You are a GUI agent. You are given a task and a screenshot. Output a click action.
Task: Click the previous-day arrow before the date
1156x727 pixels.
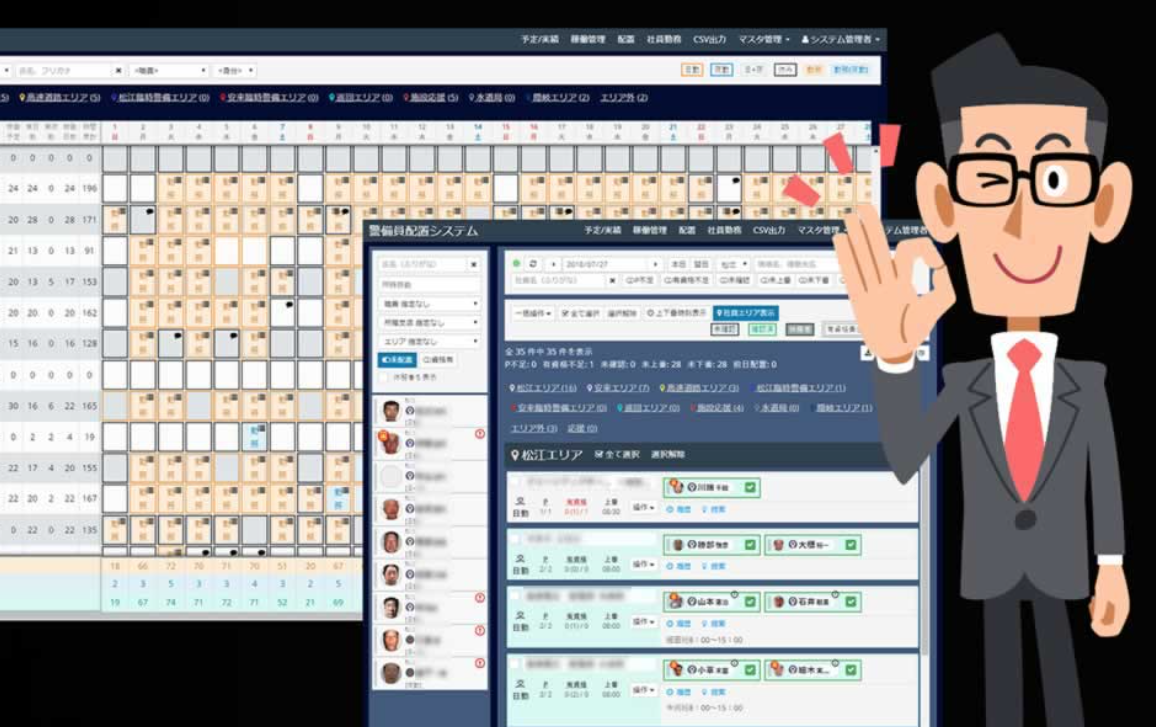(x=552, y=264)
